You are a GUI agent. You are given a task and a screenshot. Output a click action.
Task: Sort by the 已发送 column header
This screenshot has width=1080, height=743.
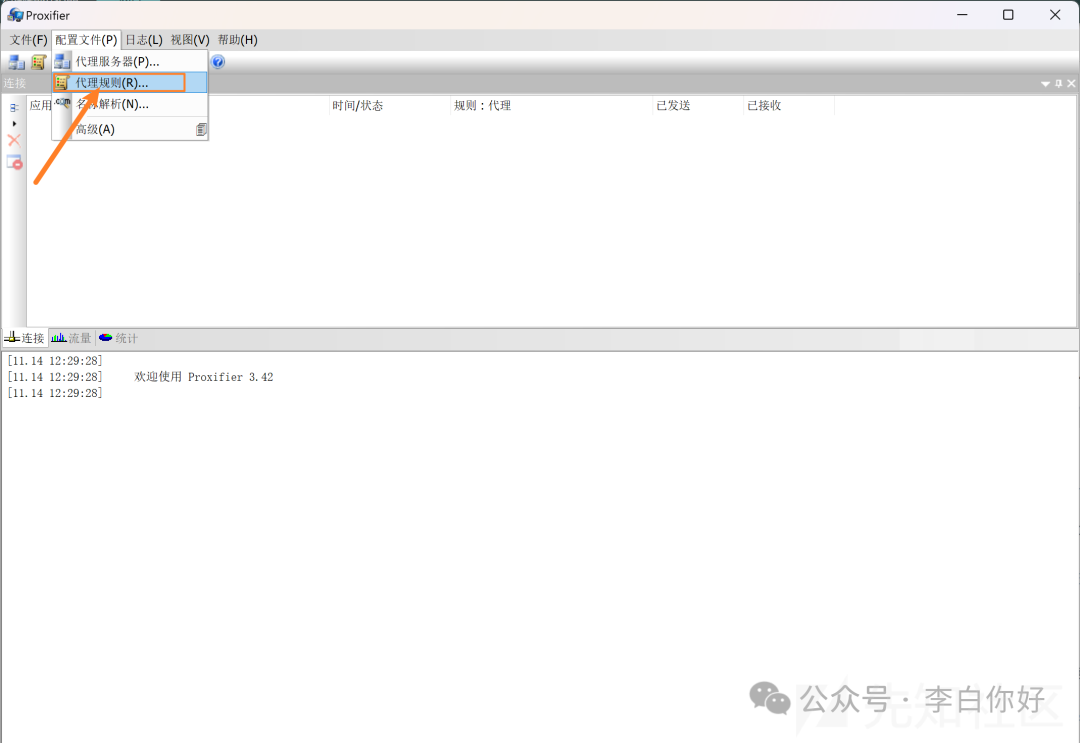698,105
